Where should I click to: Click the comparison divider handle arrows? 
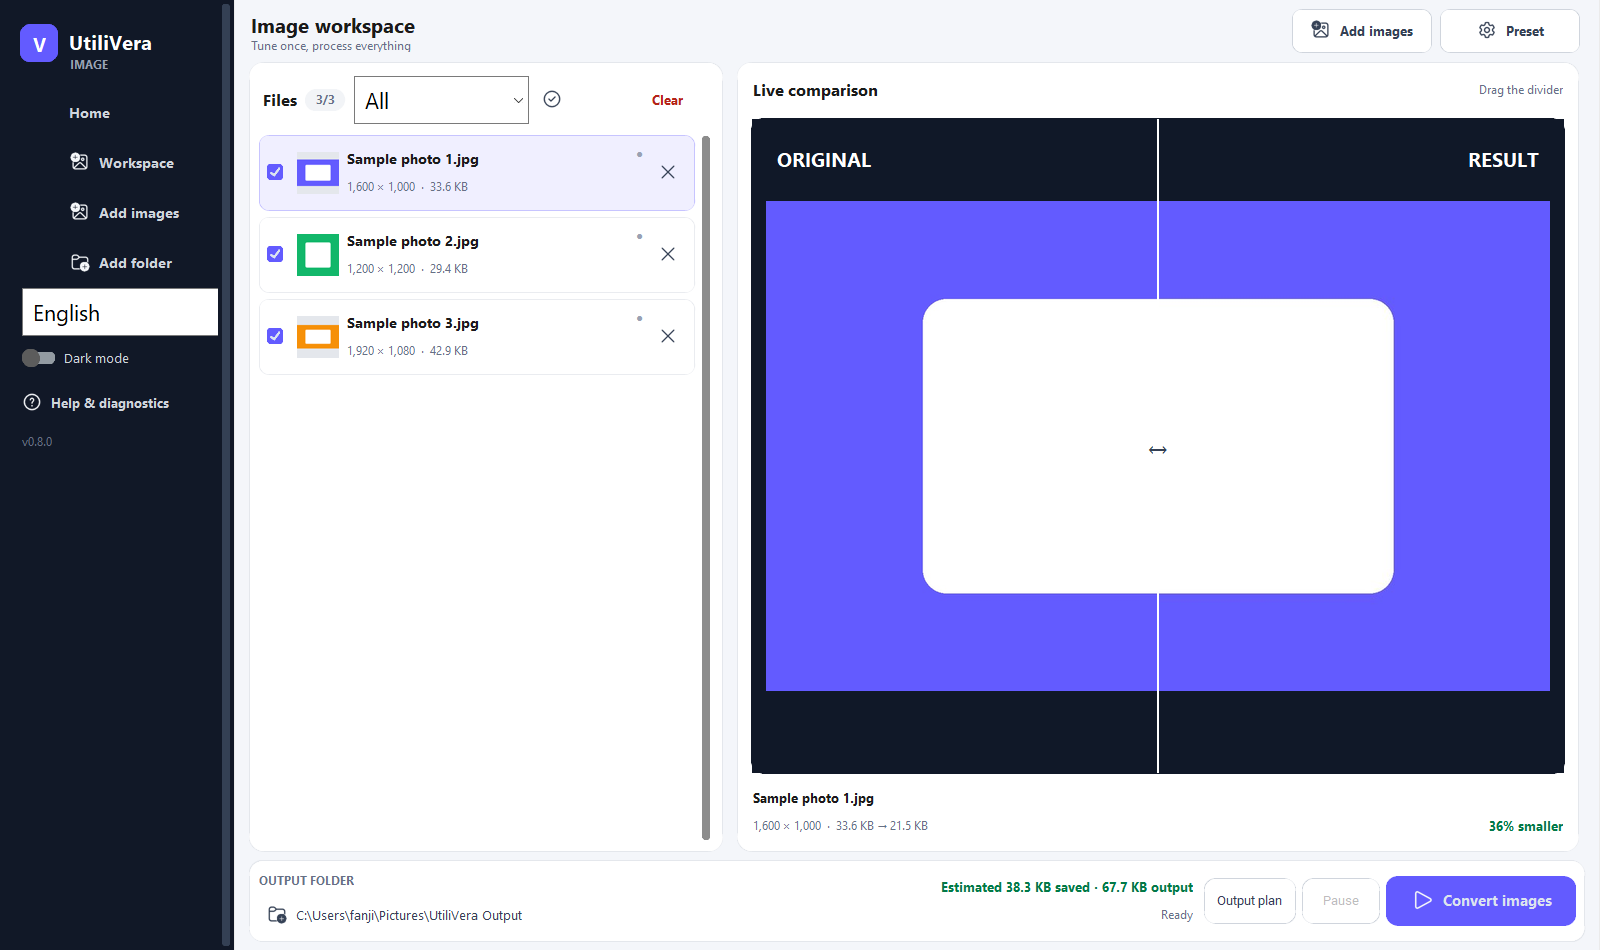[1158, 450]
